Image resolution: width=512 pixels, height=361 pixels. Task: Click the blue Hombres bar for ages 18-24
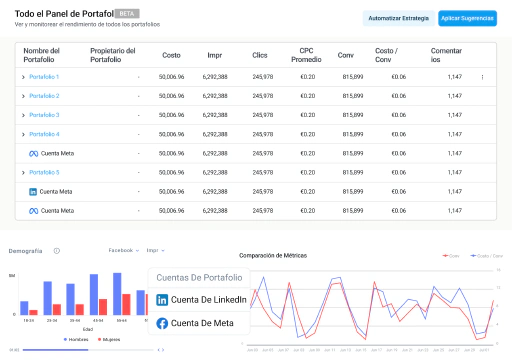[x=24, y=308]
